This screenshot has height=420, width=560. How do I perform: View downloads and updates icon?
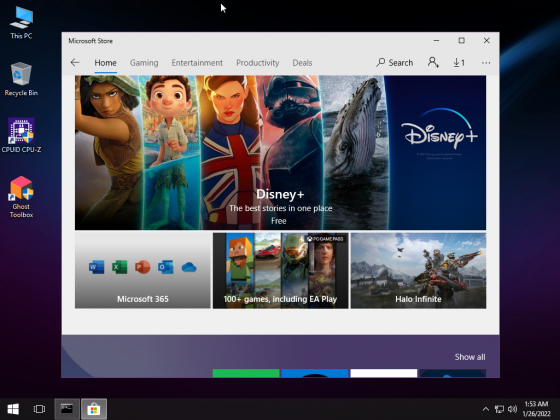pyautogui.click(x=459, y=63)
